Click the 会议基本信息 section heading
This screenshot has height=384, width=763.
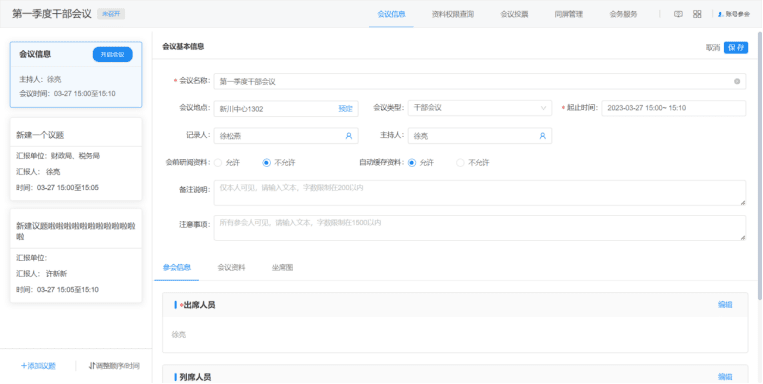click(x=183, y=47)
